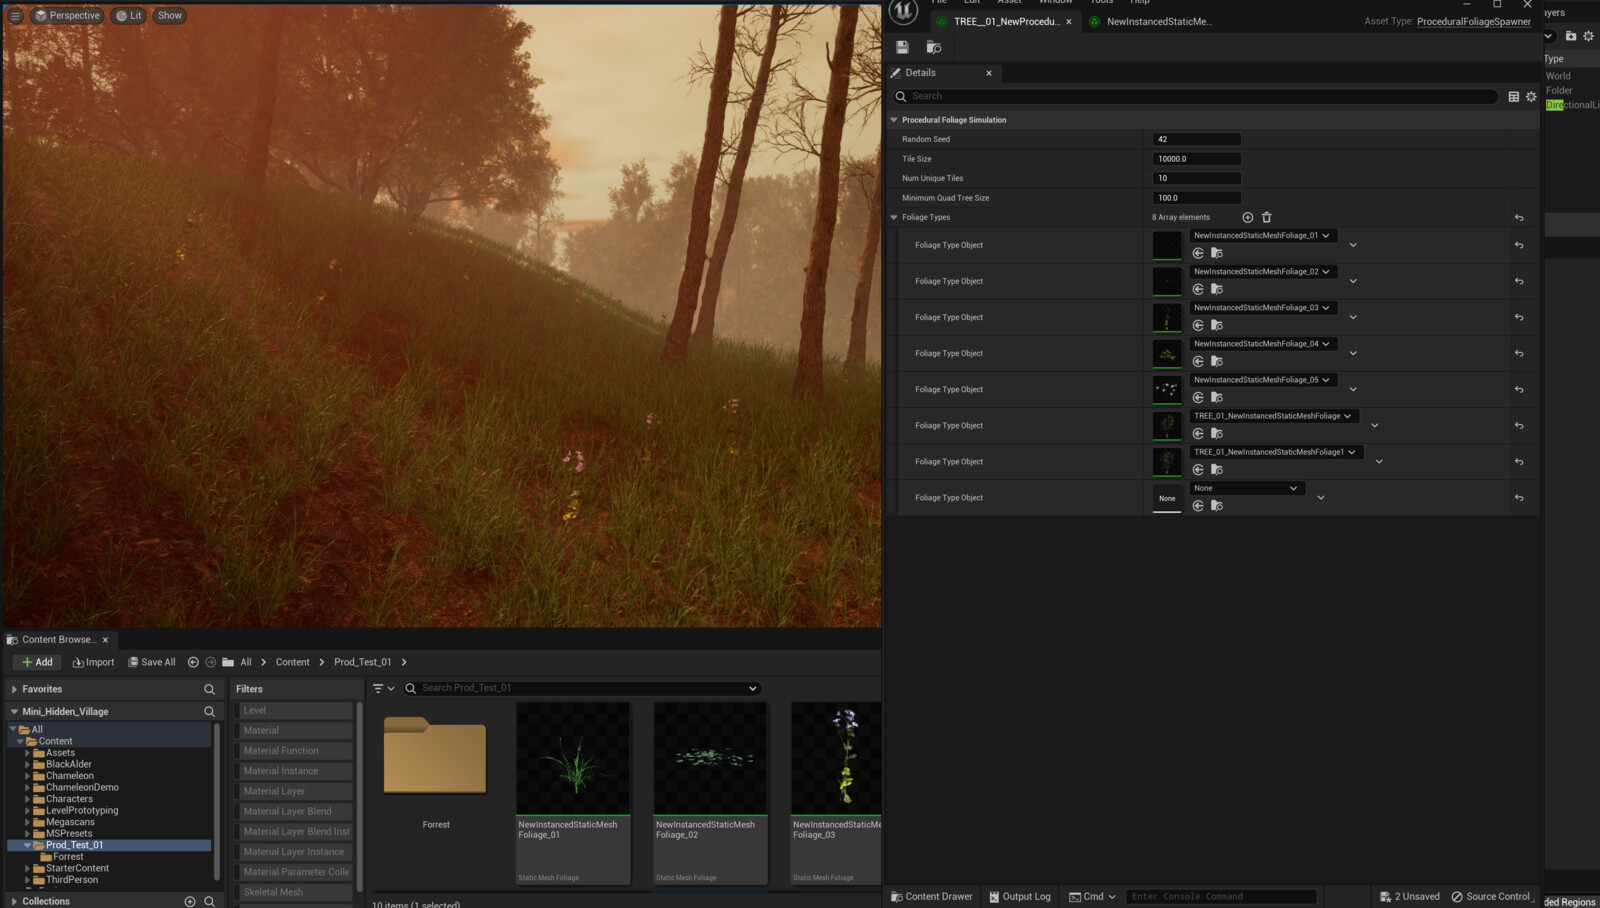Use selected asset for NewInstancedStaticMeshFoliage_01 slot
The width and height of the screenshot is (1600, 908).
click(1198, 253)
